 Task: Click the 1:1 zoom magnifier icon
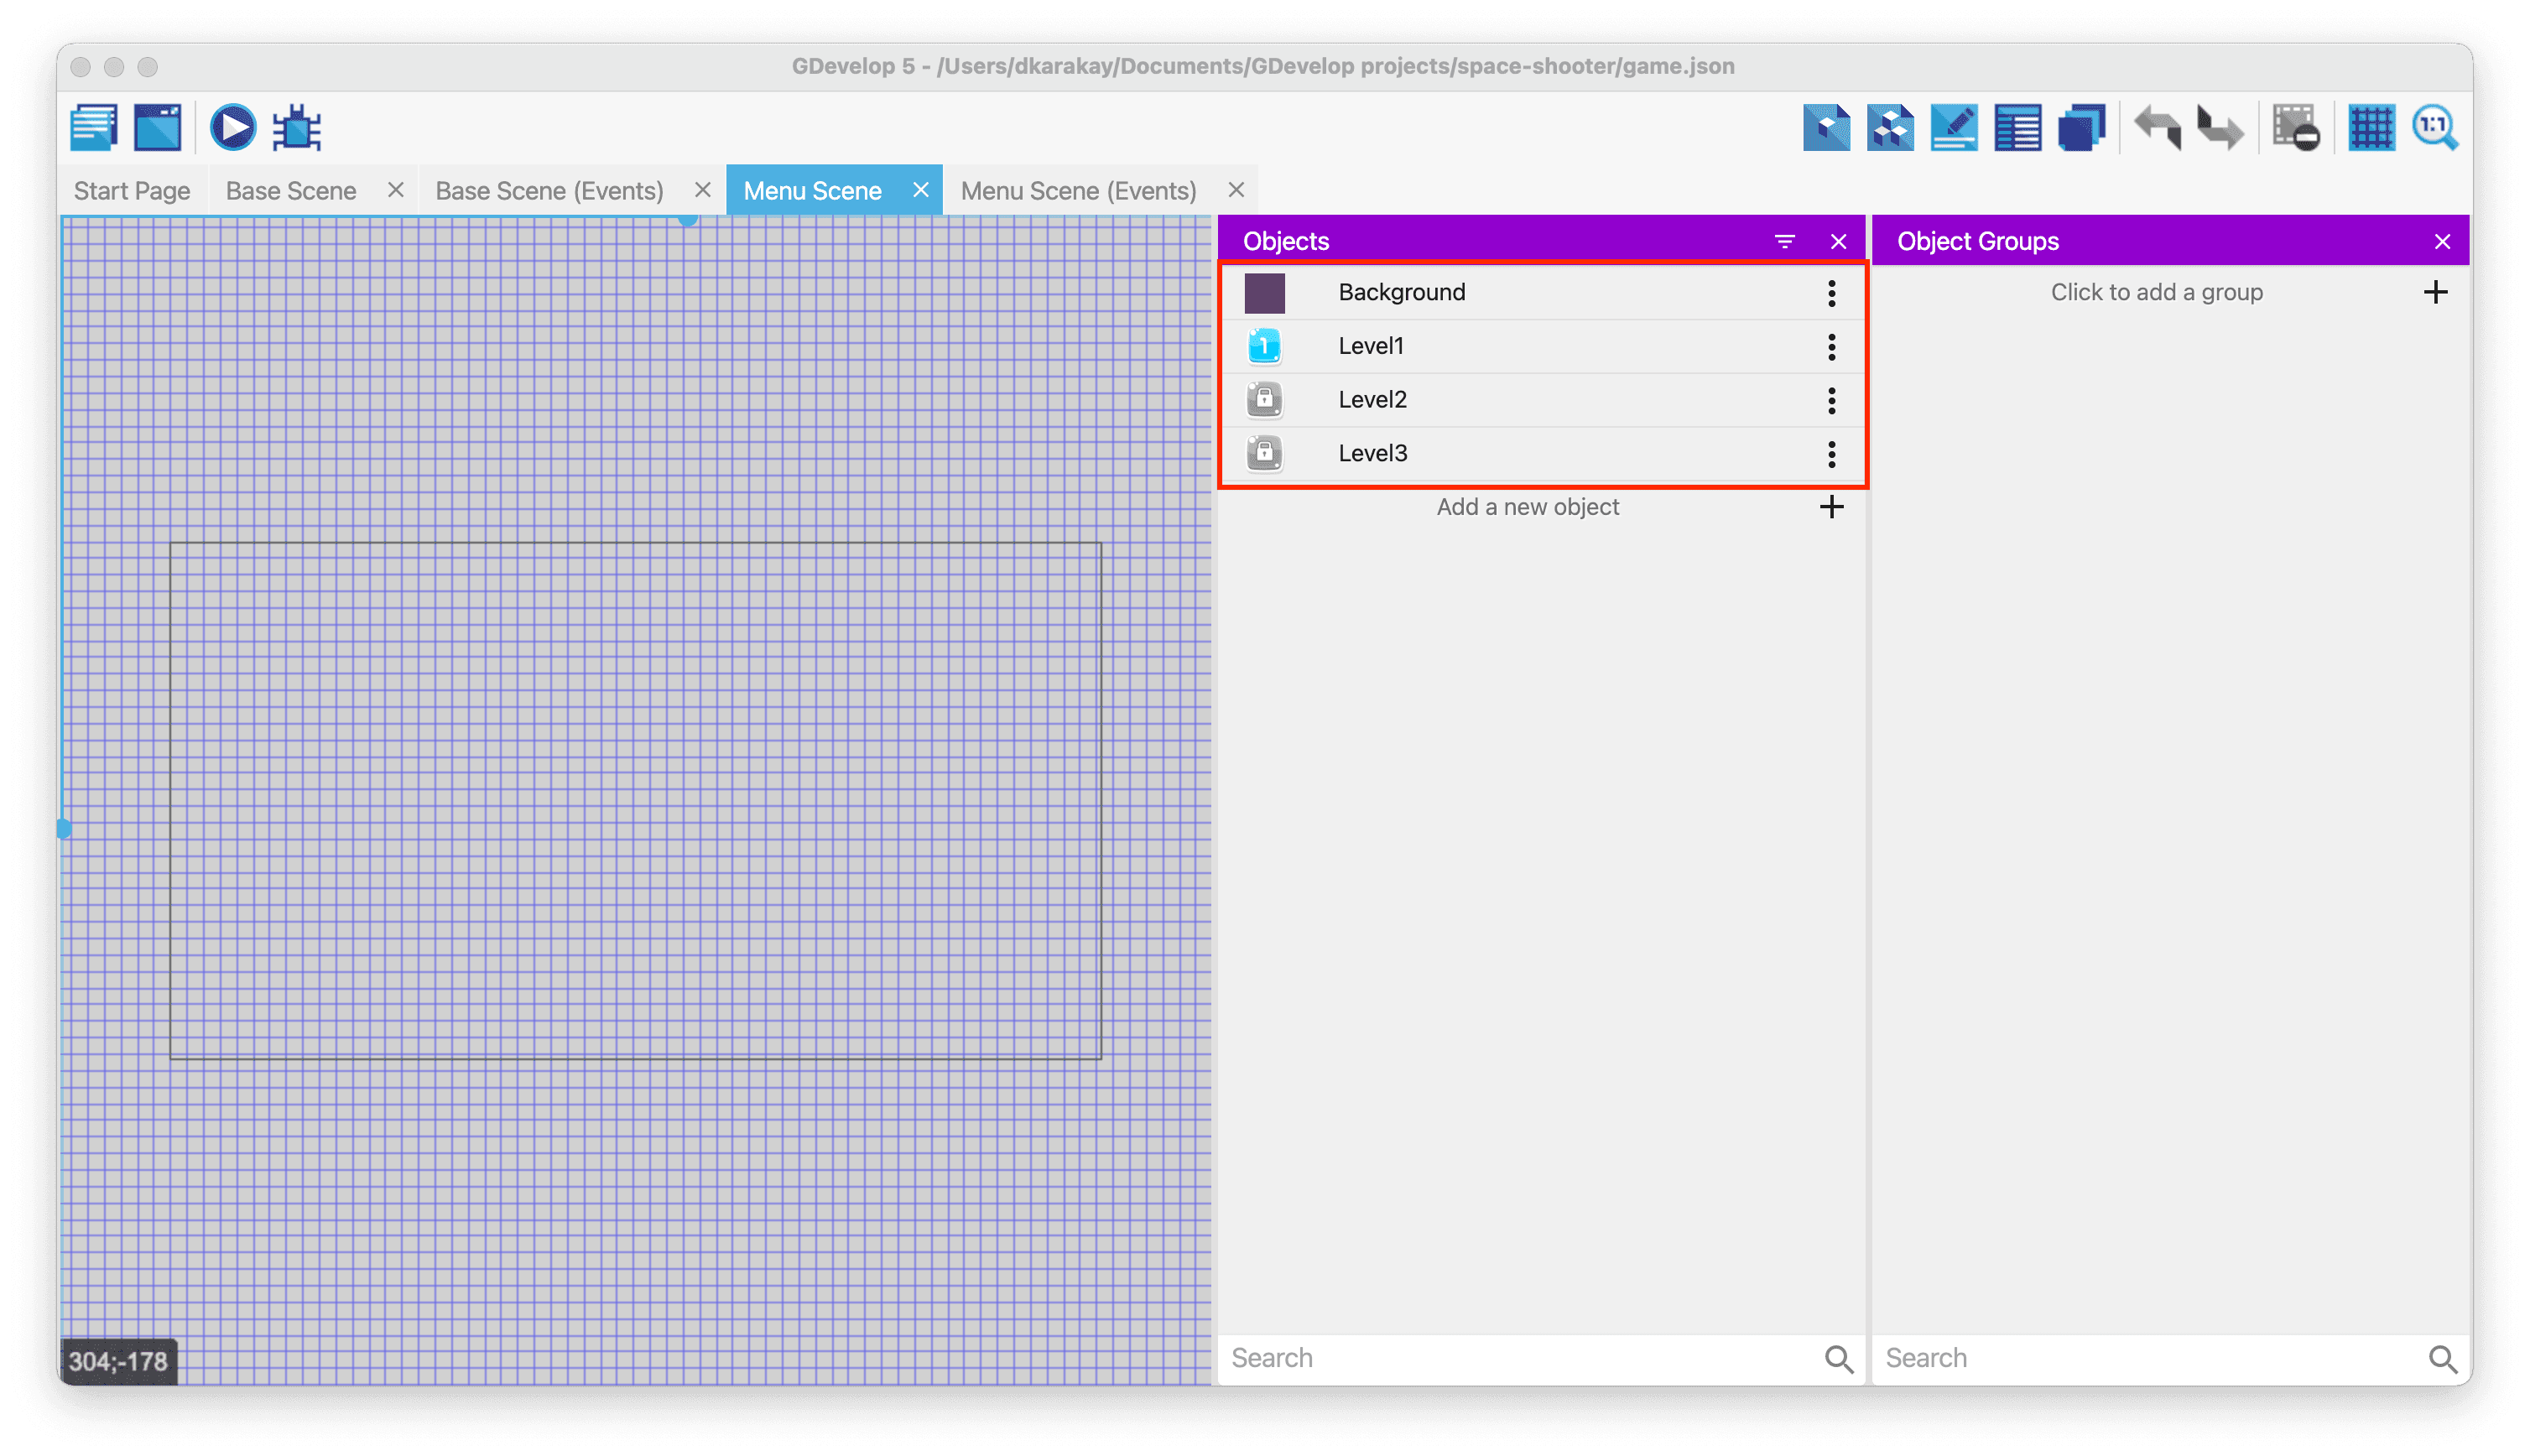click(2434, 128)
